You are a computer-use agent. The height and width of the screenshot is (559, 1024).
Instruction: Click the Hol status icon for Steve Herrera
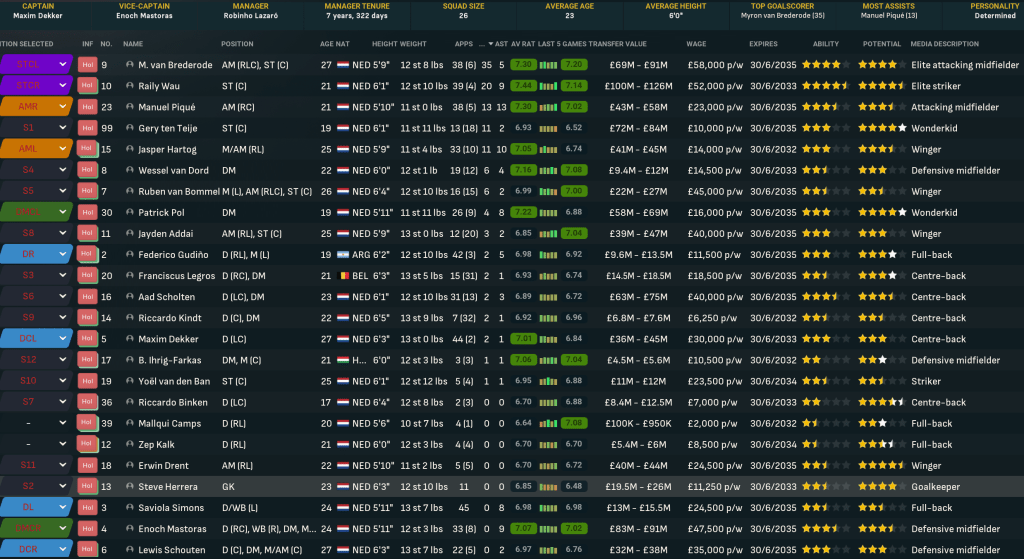point(86,487)
